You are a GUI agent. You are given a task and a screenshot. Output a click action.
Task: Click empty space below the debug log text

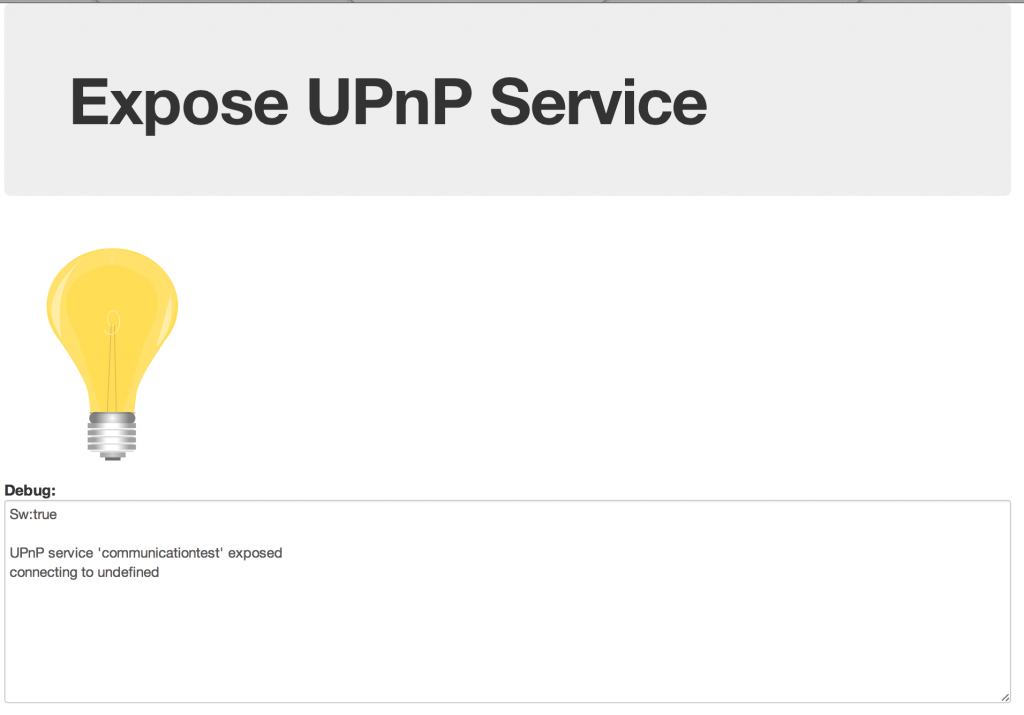(507, 640)
